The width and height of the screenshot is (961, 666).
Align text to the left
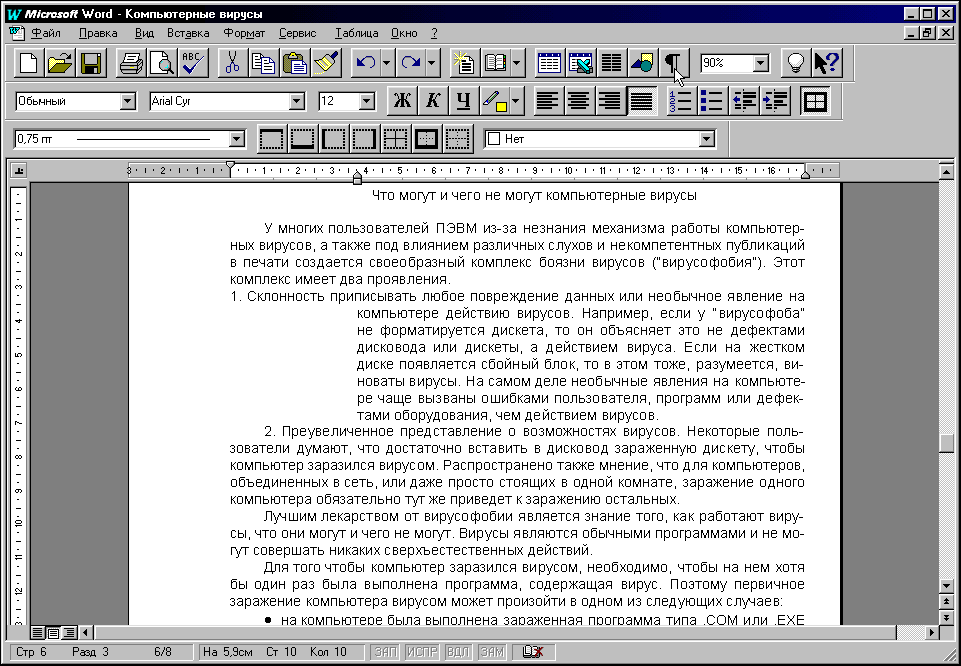click(x=548, y=101)
